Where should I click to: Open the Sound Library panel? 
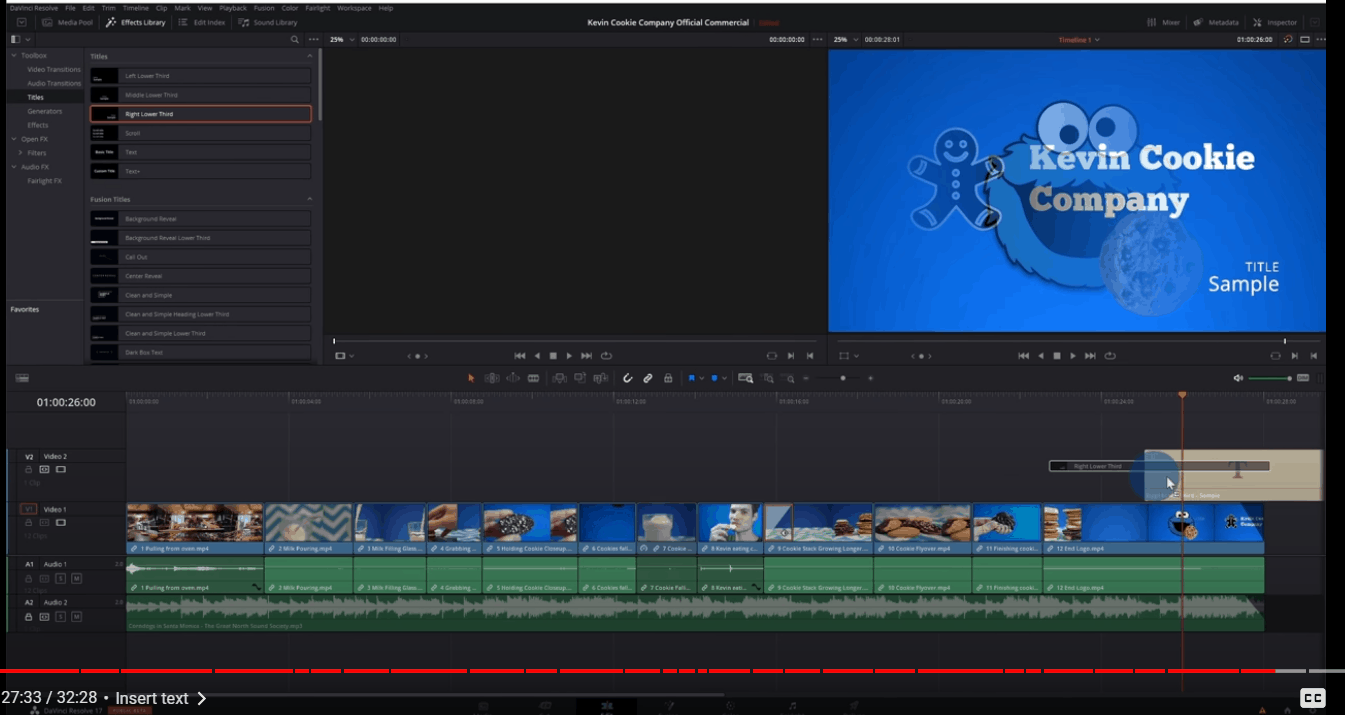[x=269, y=22]
